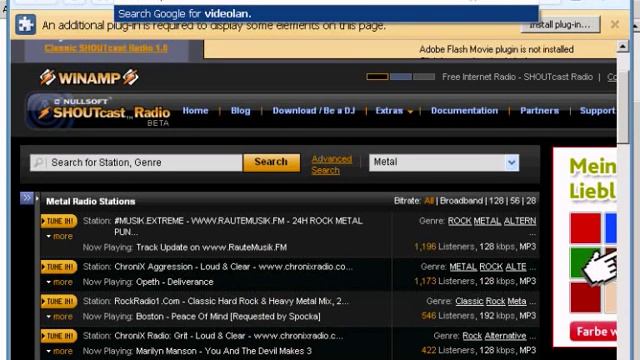Select the gray theme color swatch

[x=424, y=76]
